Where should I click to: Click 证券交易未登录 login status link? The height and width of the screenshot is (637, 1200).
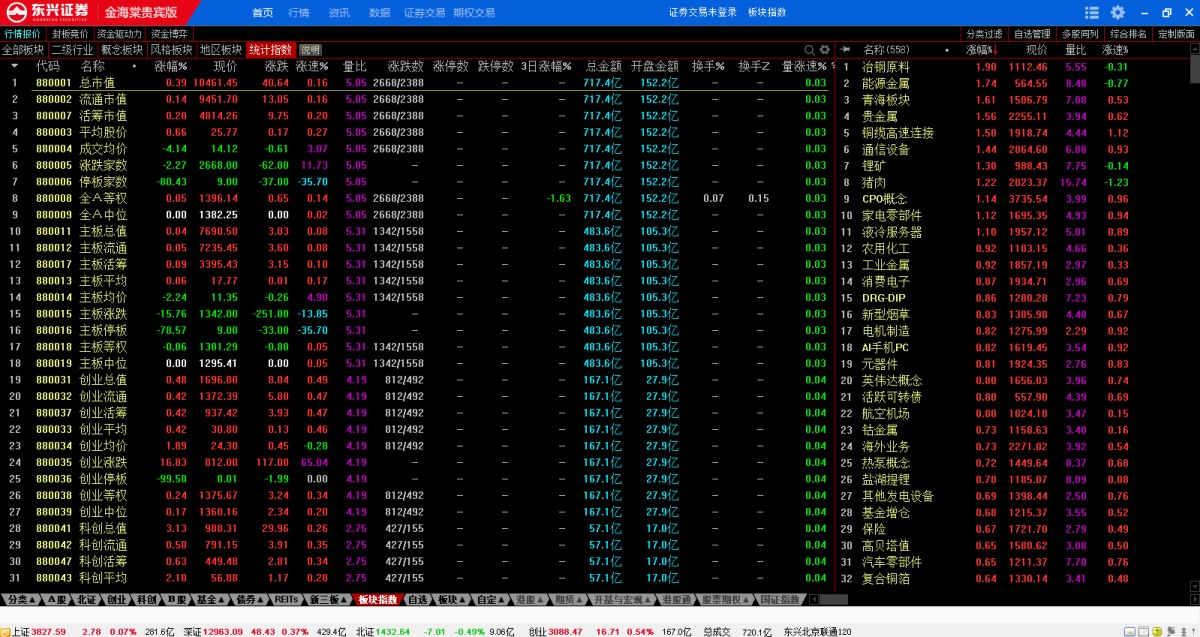click(702, 13)
